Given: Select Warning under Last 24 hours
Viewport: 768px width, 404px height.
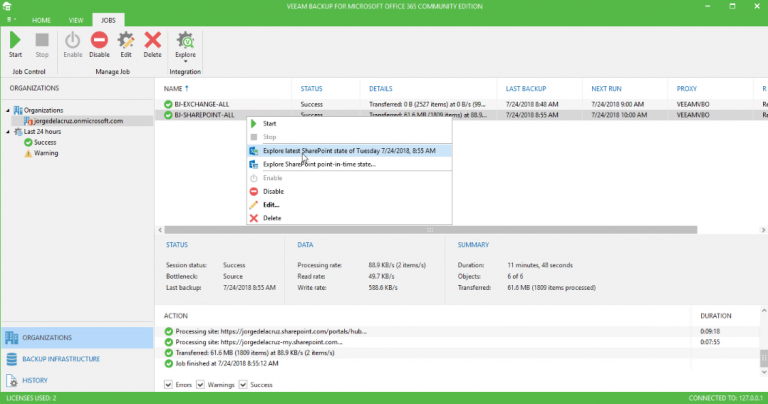Looking at the screenshot, I should 46,153.
